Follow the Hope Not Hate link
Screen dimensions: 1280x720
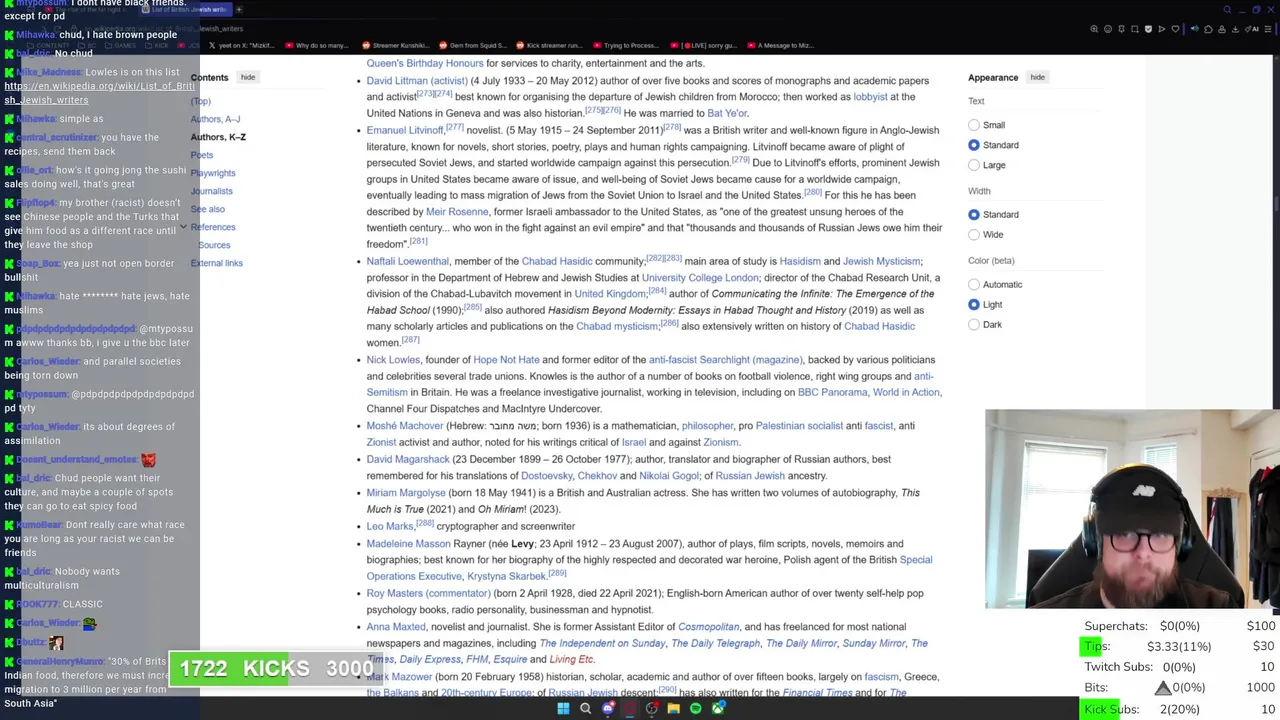(506, 360)
